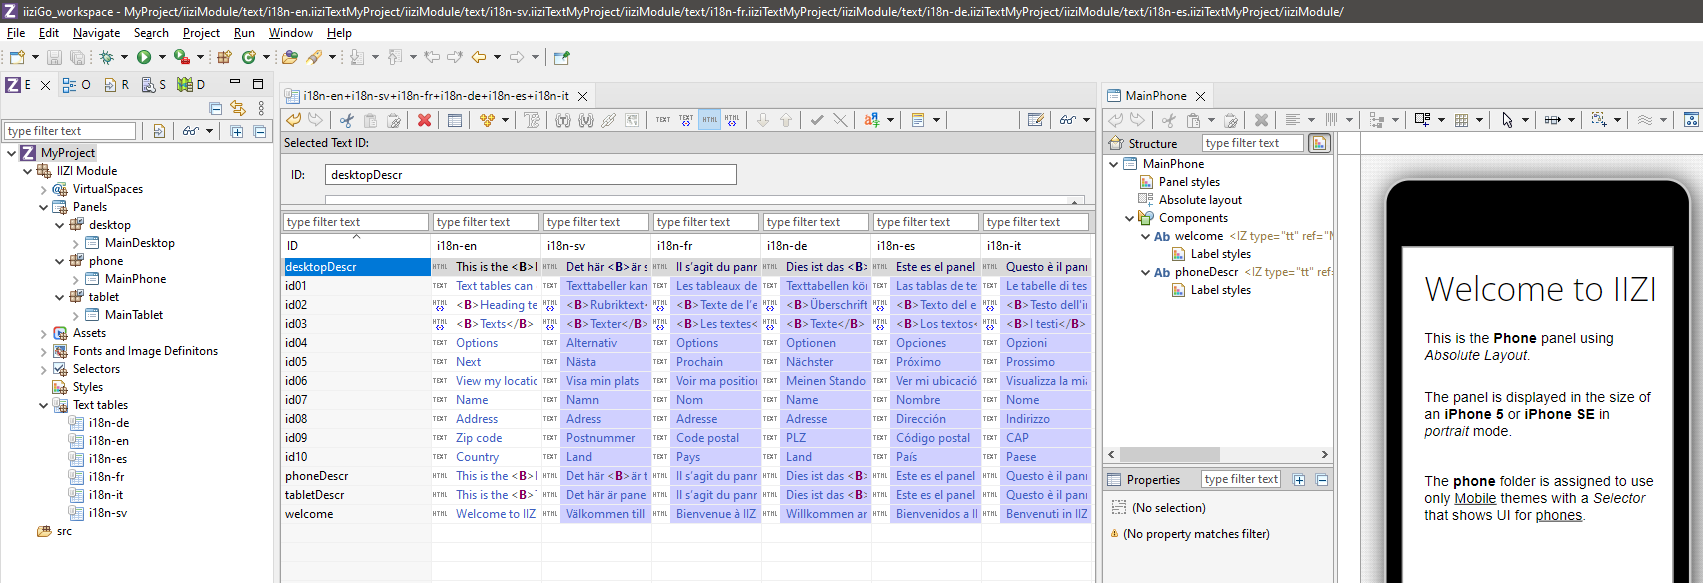Expand the VirtualSpaces tree node
The width and height of the screenshot is (1703, 583).
coord(43,189)
